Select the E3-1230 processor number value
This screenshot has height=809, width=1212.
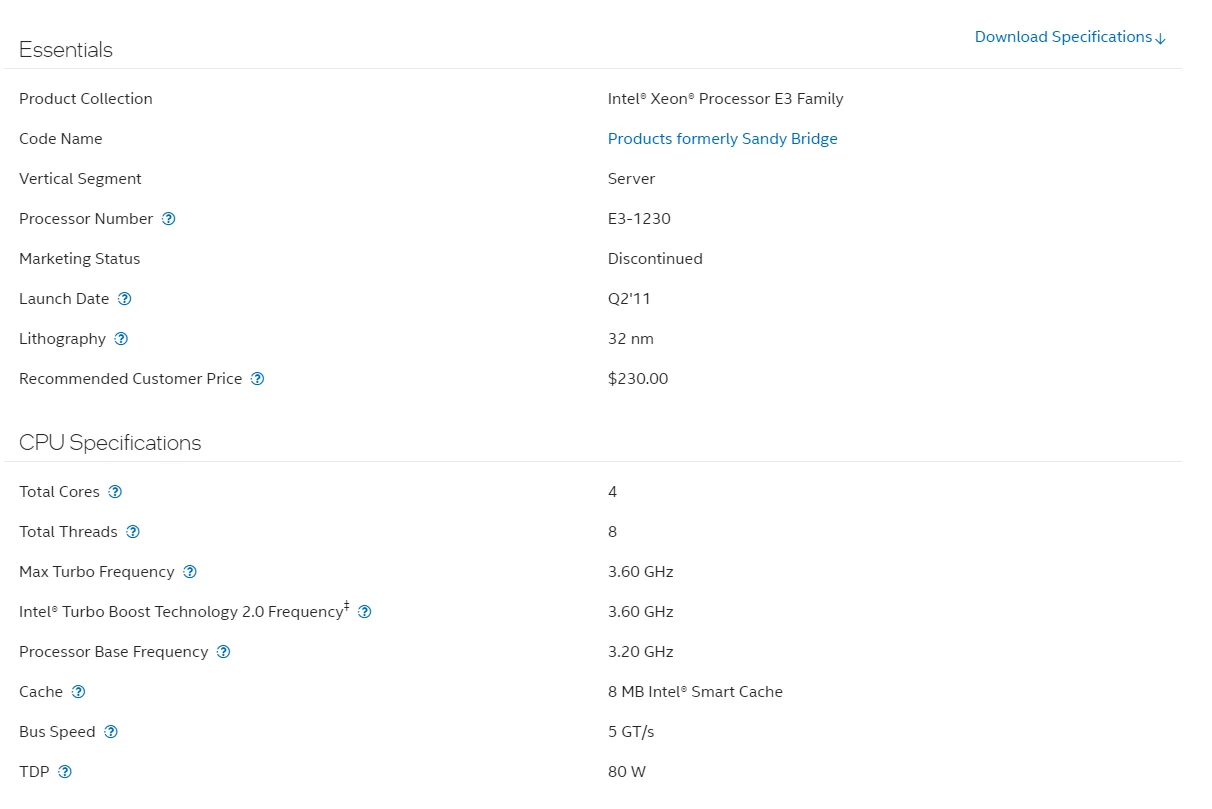[639, 219]
